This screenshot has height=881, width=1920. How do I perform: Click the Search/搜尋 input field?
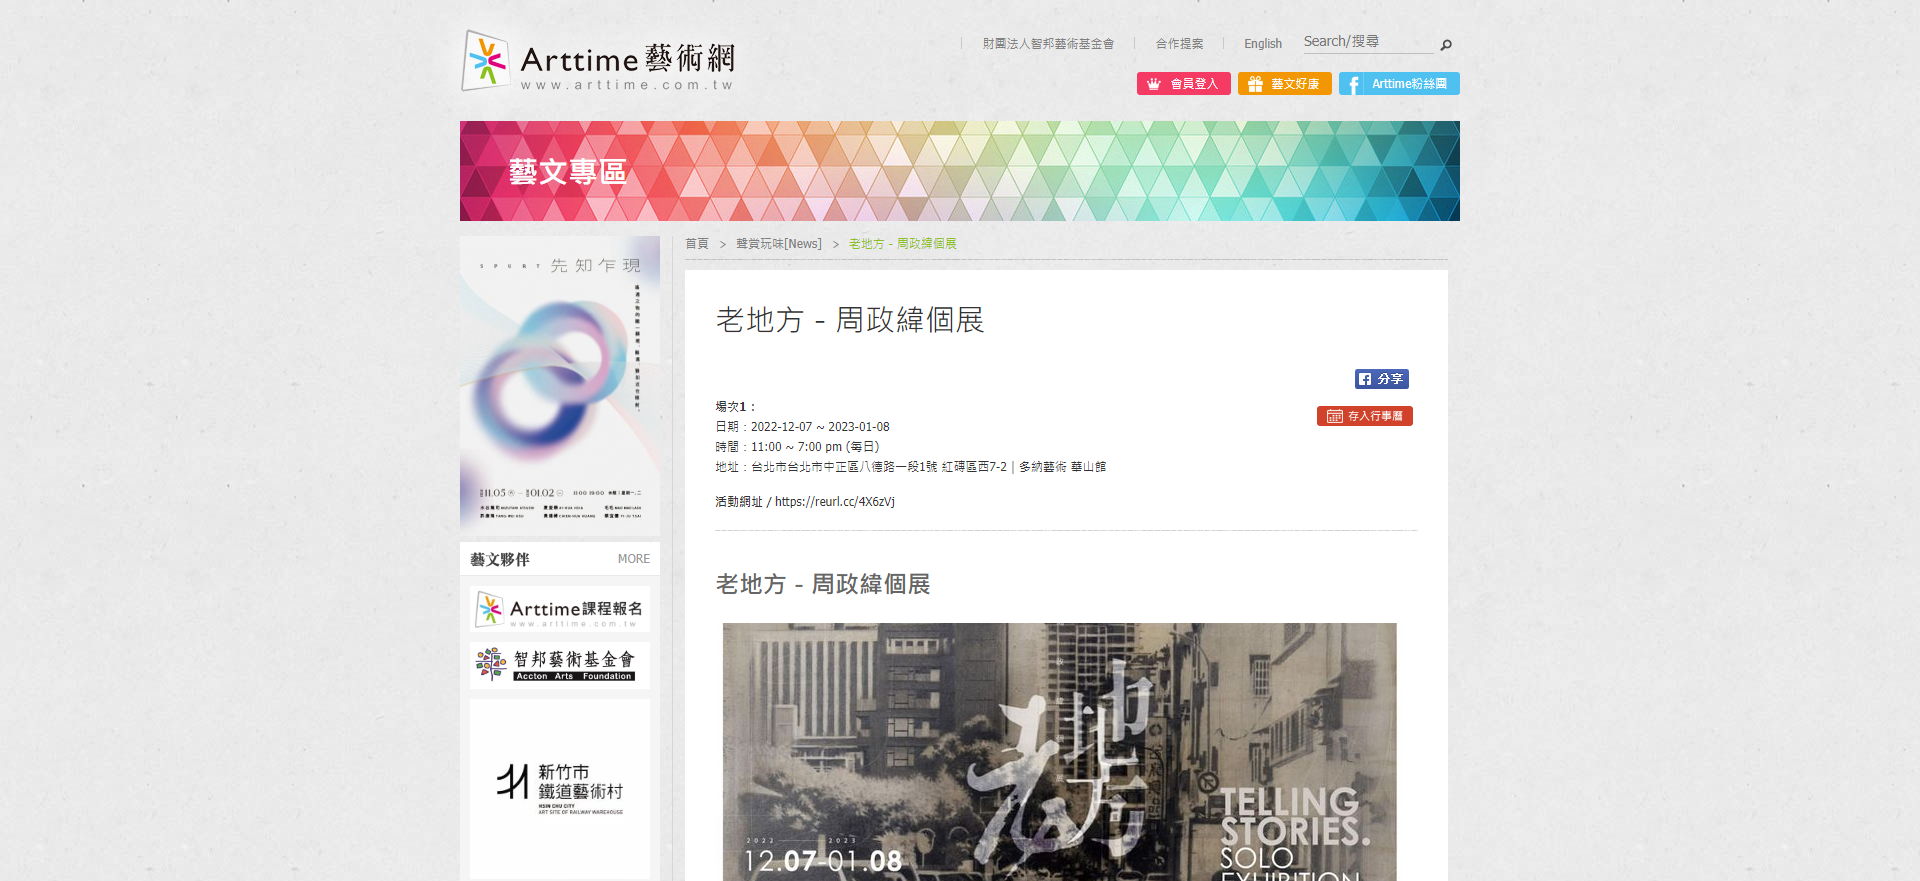coord(1367,42)
